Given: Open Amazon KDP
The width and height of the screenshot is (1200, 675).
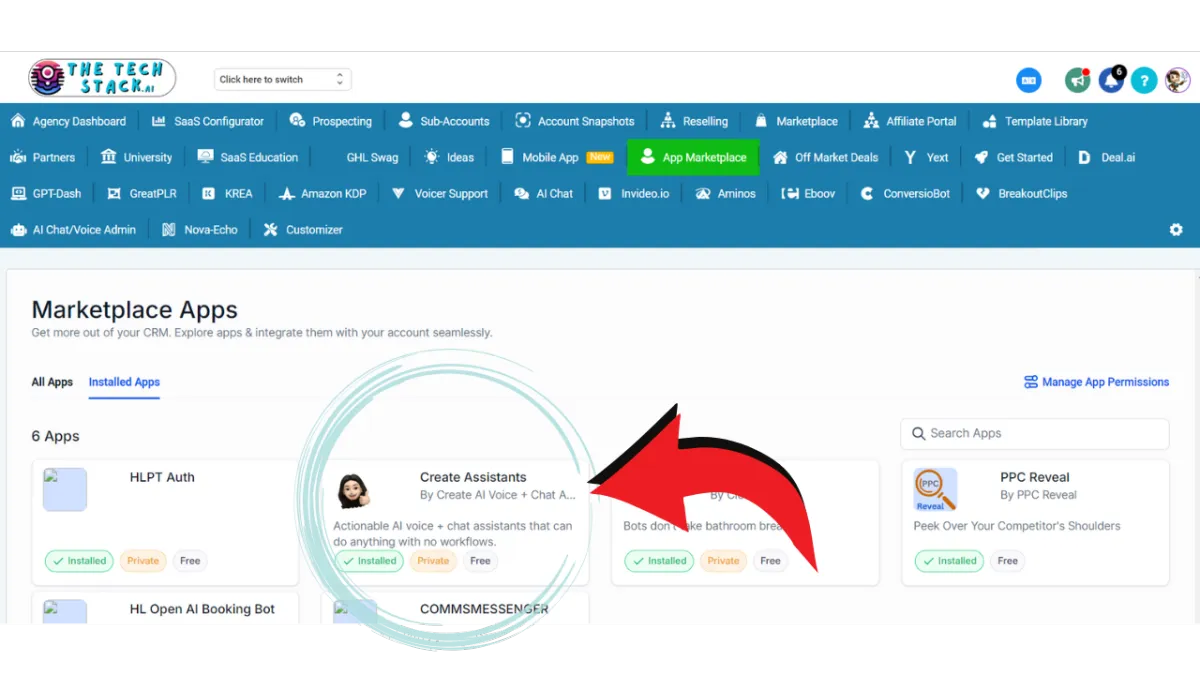Looking at the screenshot, I should click(324, 193).
